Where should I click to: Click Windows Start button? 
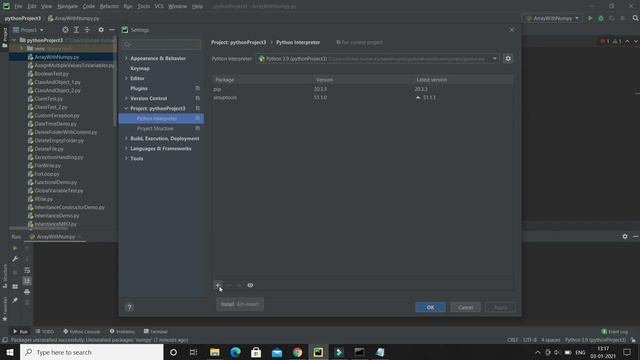tap(10, 352)
